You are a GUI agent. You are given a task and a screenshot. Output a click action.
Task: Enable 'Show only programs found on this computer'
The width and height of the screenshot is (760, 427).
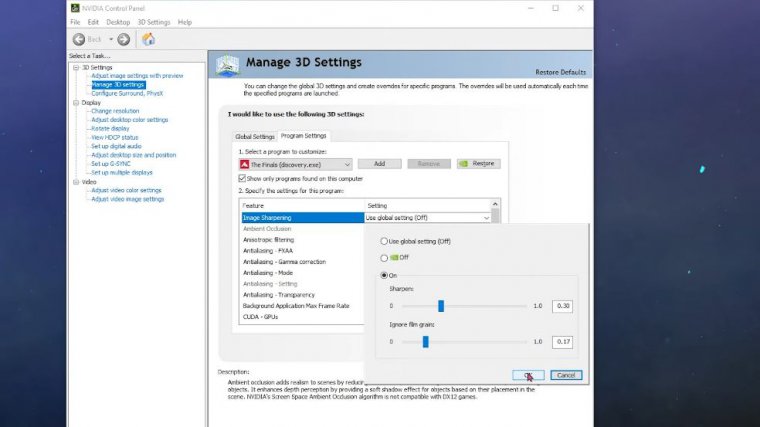(243, 177)
